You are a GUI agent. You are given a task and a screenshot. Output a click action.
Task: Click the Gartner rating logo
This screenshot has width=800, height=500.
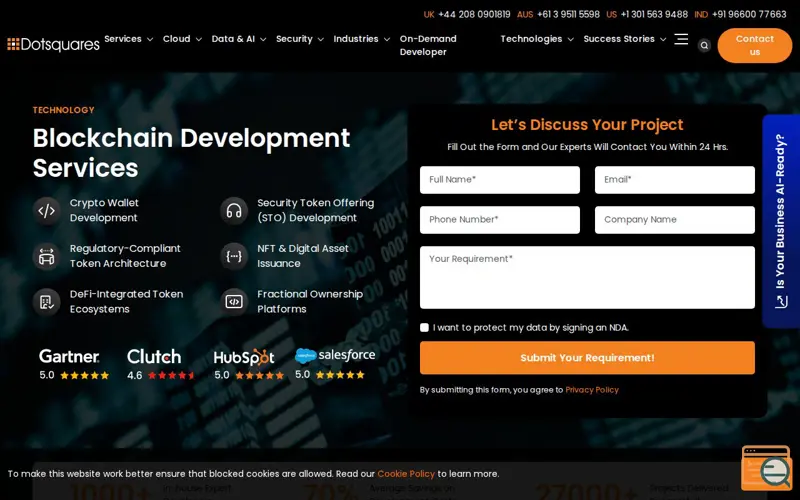point(69,356)
